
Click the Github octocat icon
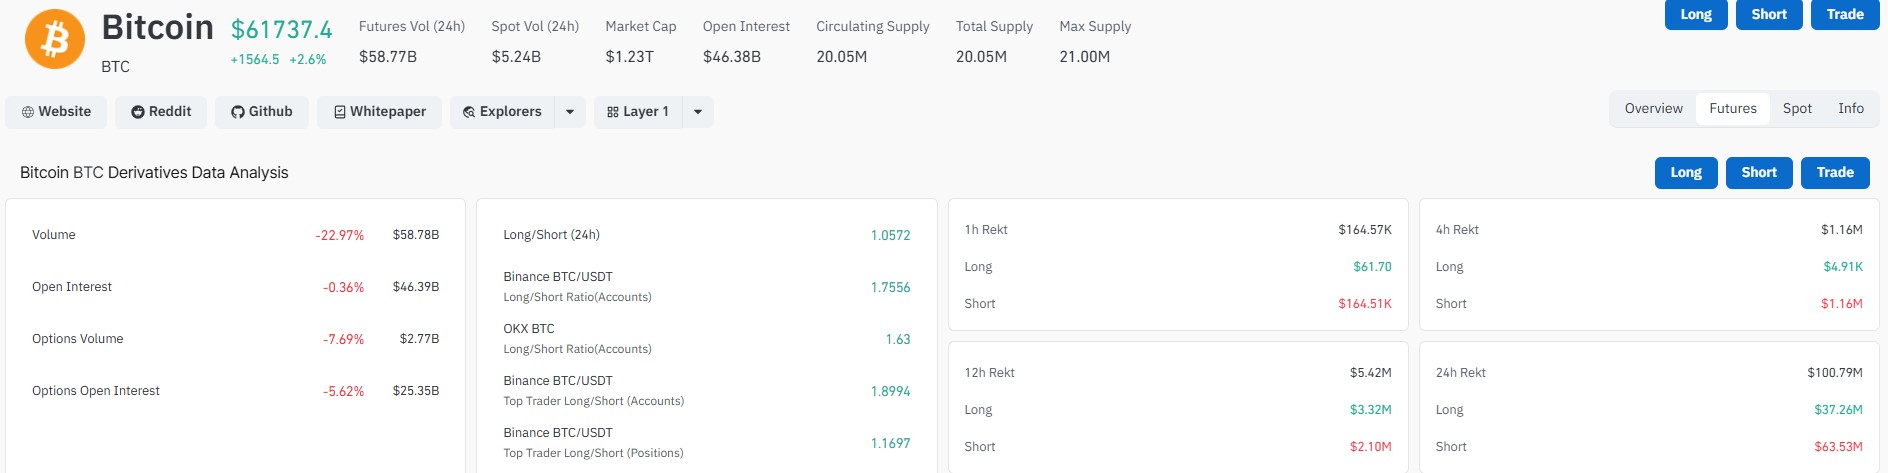coord(238,112)
